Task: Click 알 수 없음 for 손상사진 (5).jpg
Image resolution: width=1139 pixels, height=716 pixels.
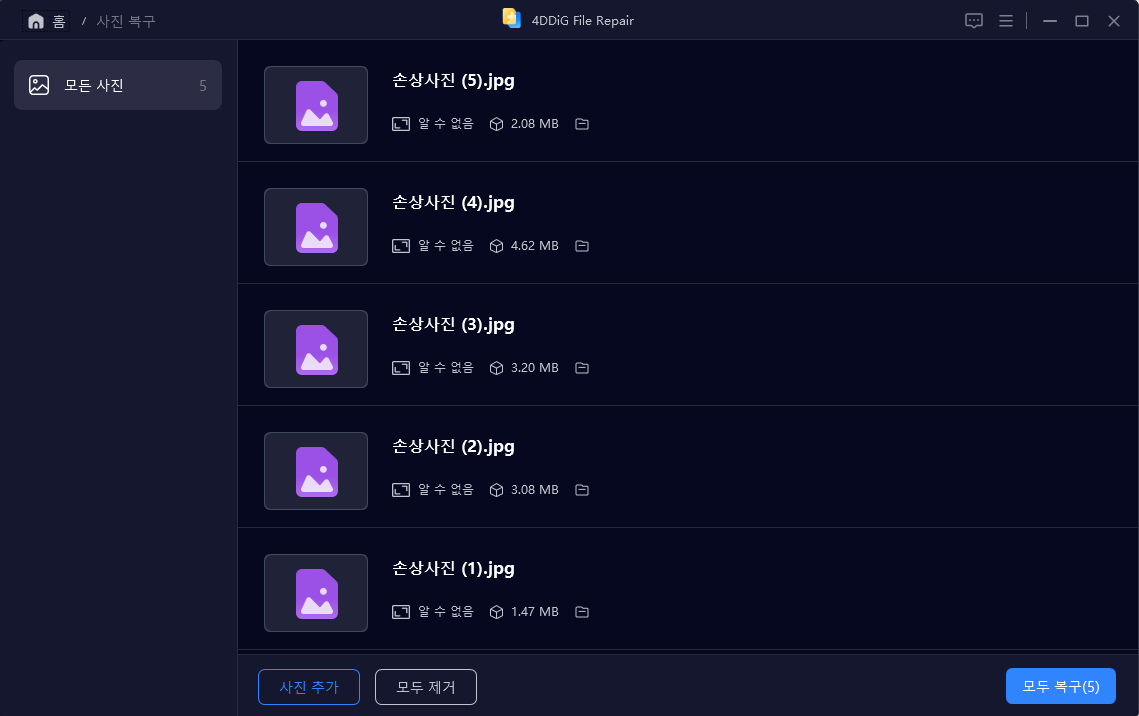Action: 446,124
